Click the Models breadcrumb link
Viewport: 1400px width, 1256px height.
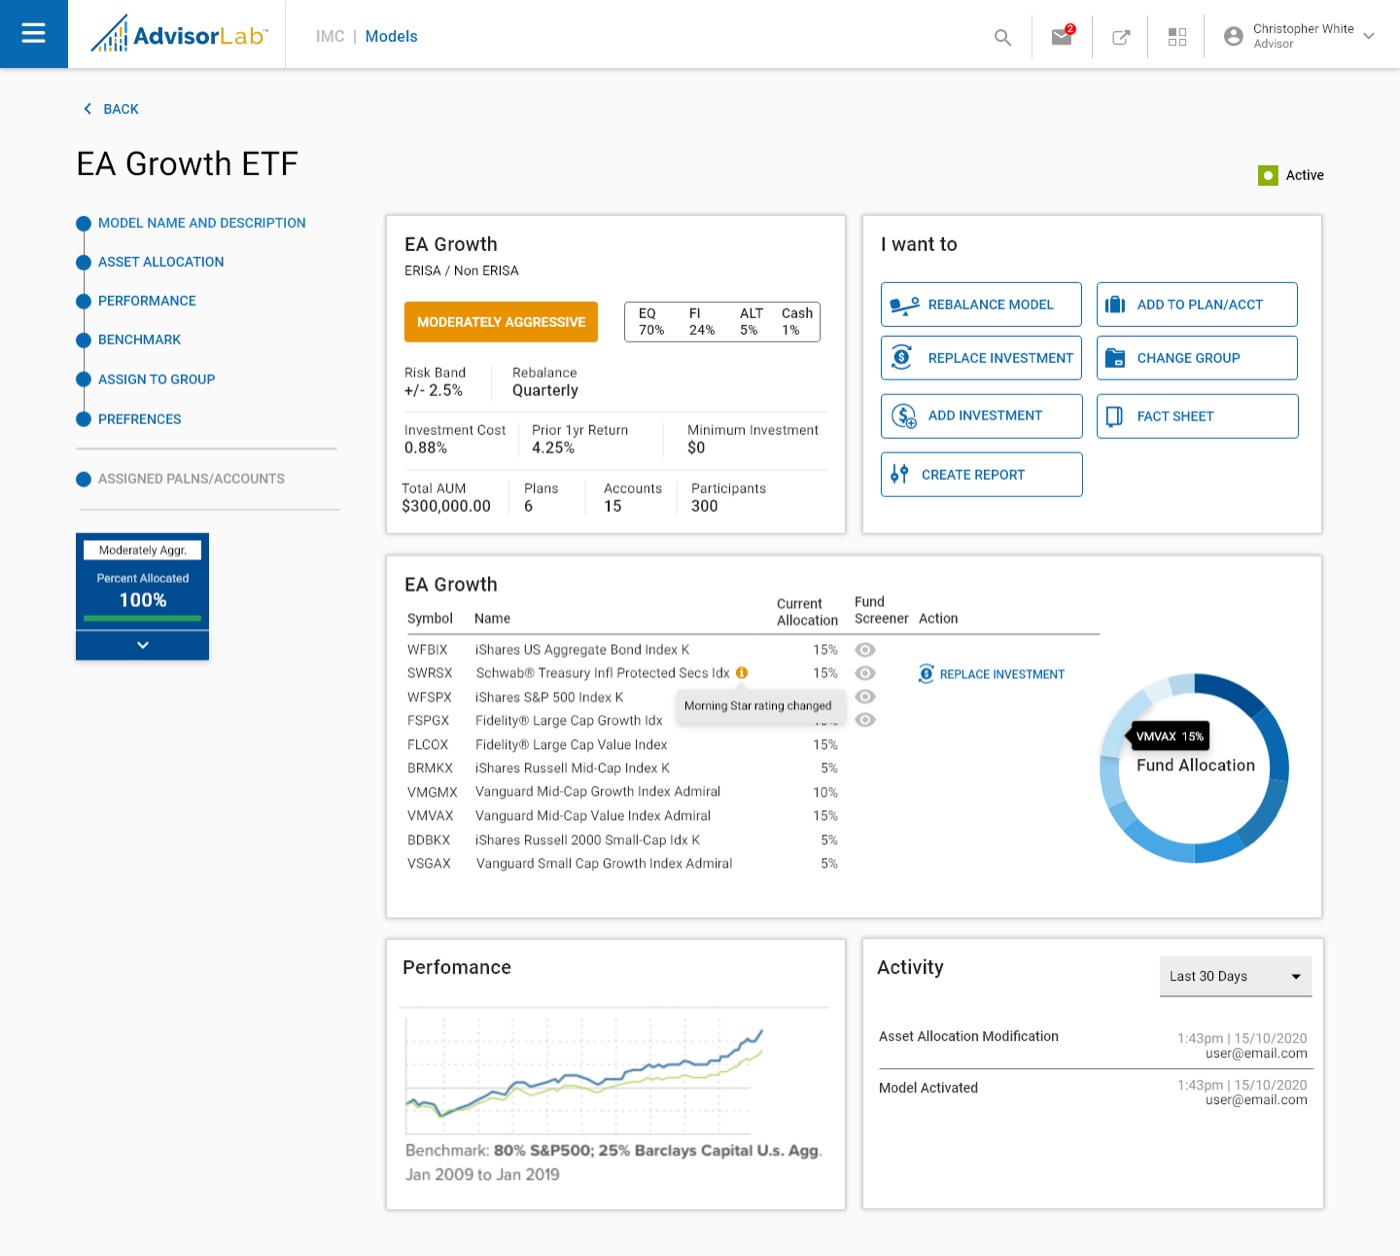click(391, 36)
